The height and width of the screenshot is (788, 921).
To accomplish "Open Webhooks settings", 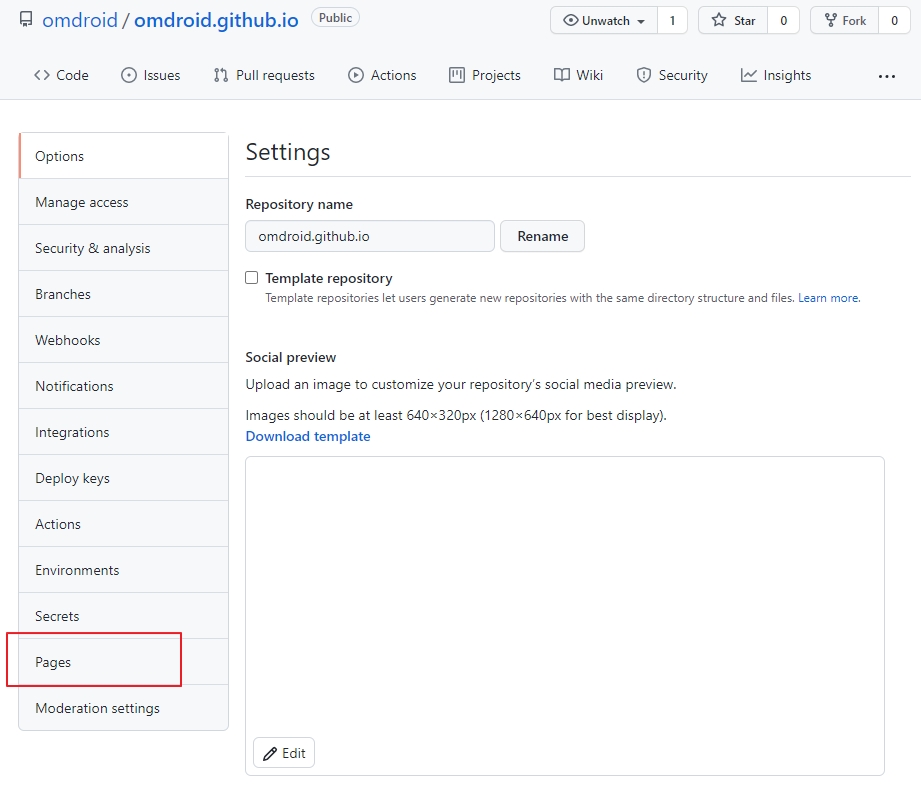I will 123,340.
